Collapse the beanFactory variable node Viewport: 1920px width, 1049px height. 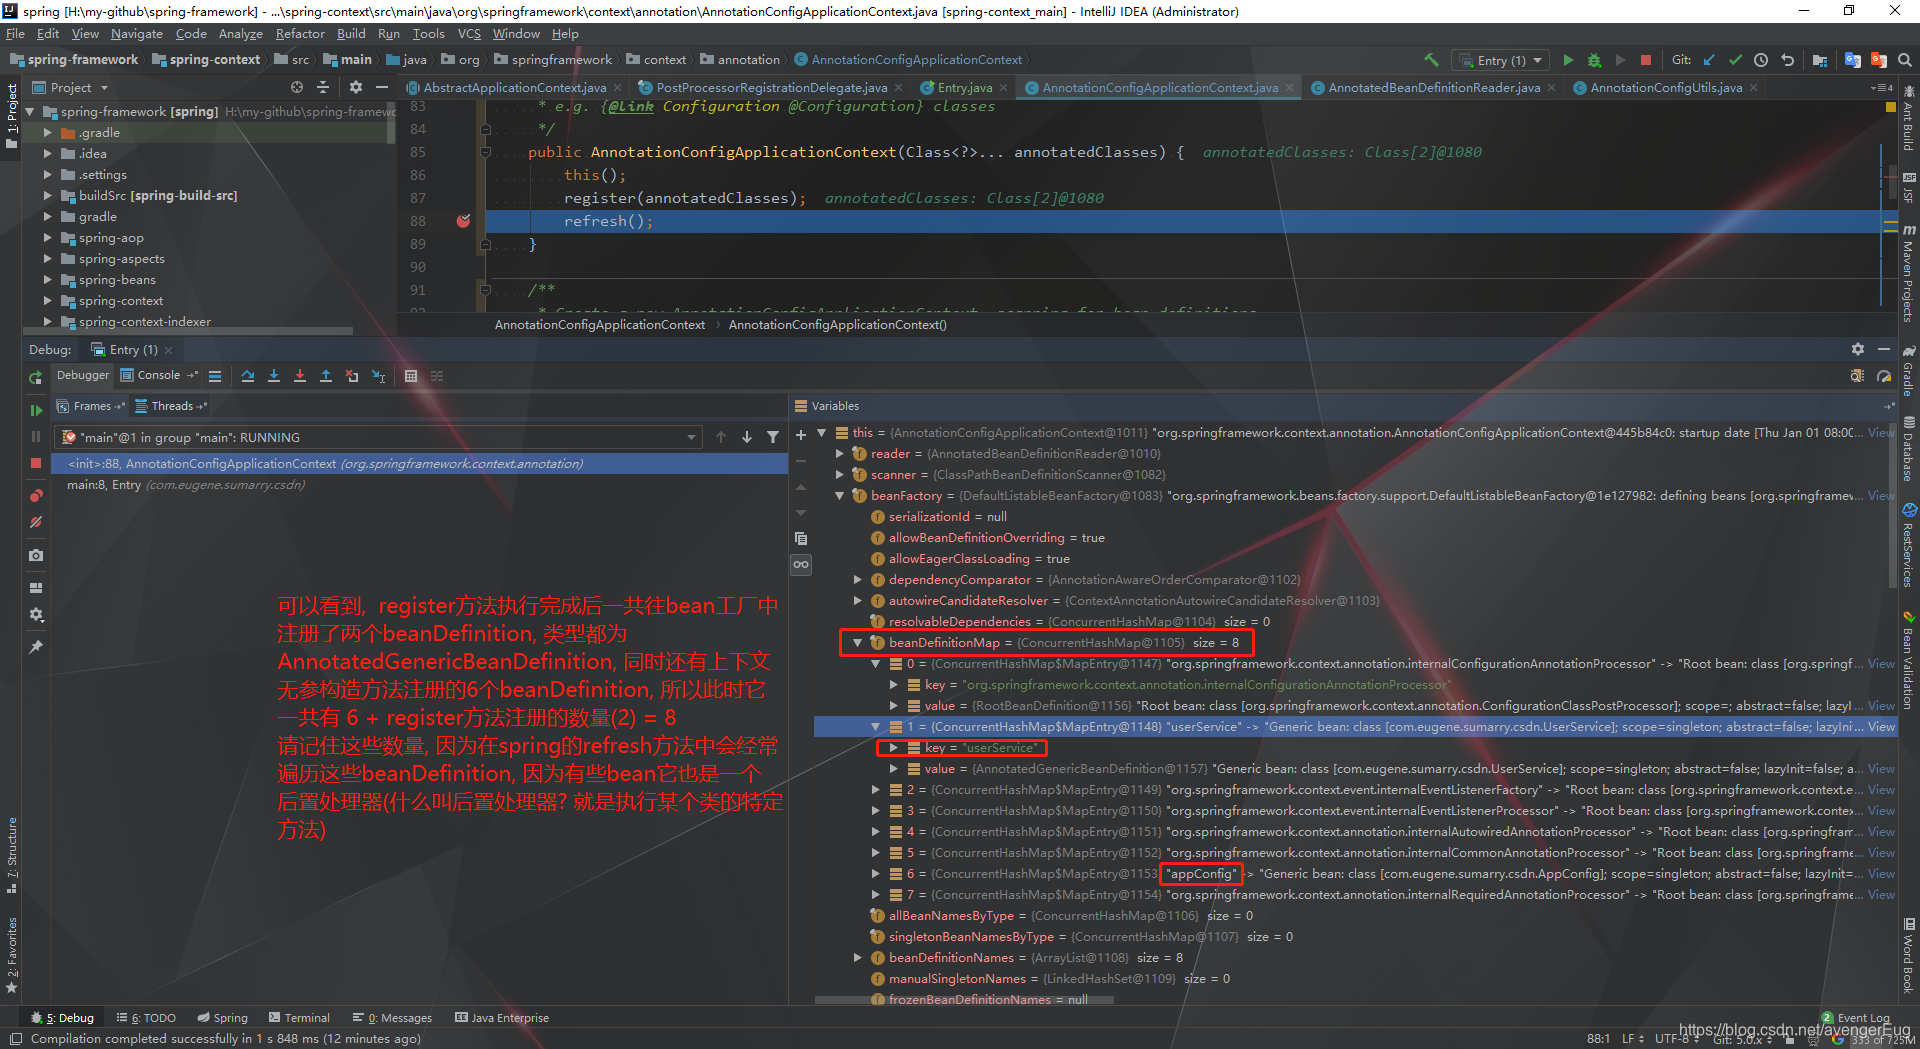839,496
